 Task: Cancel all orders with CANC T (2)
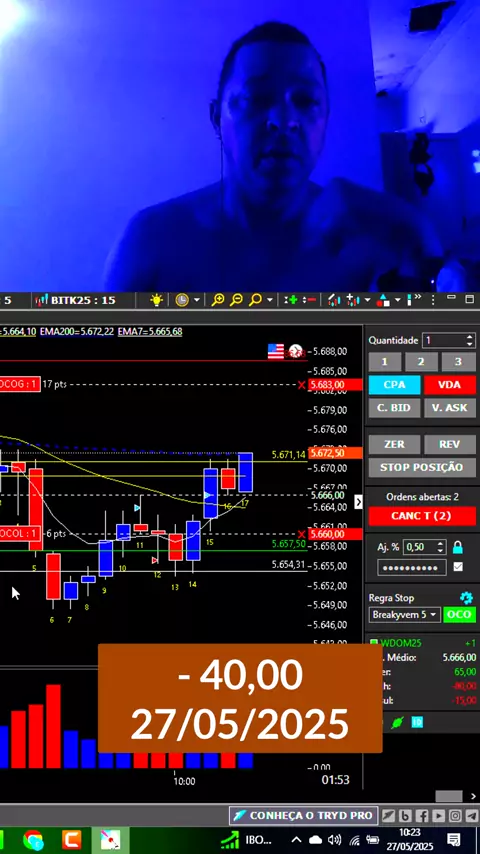point(422,516)
